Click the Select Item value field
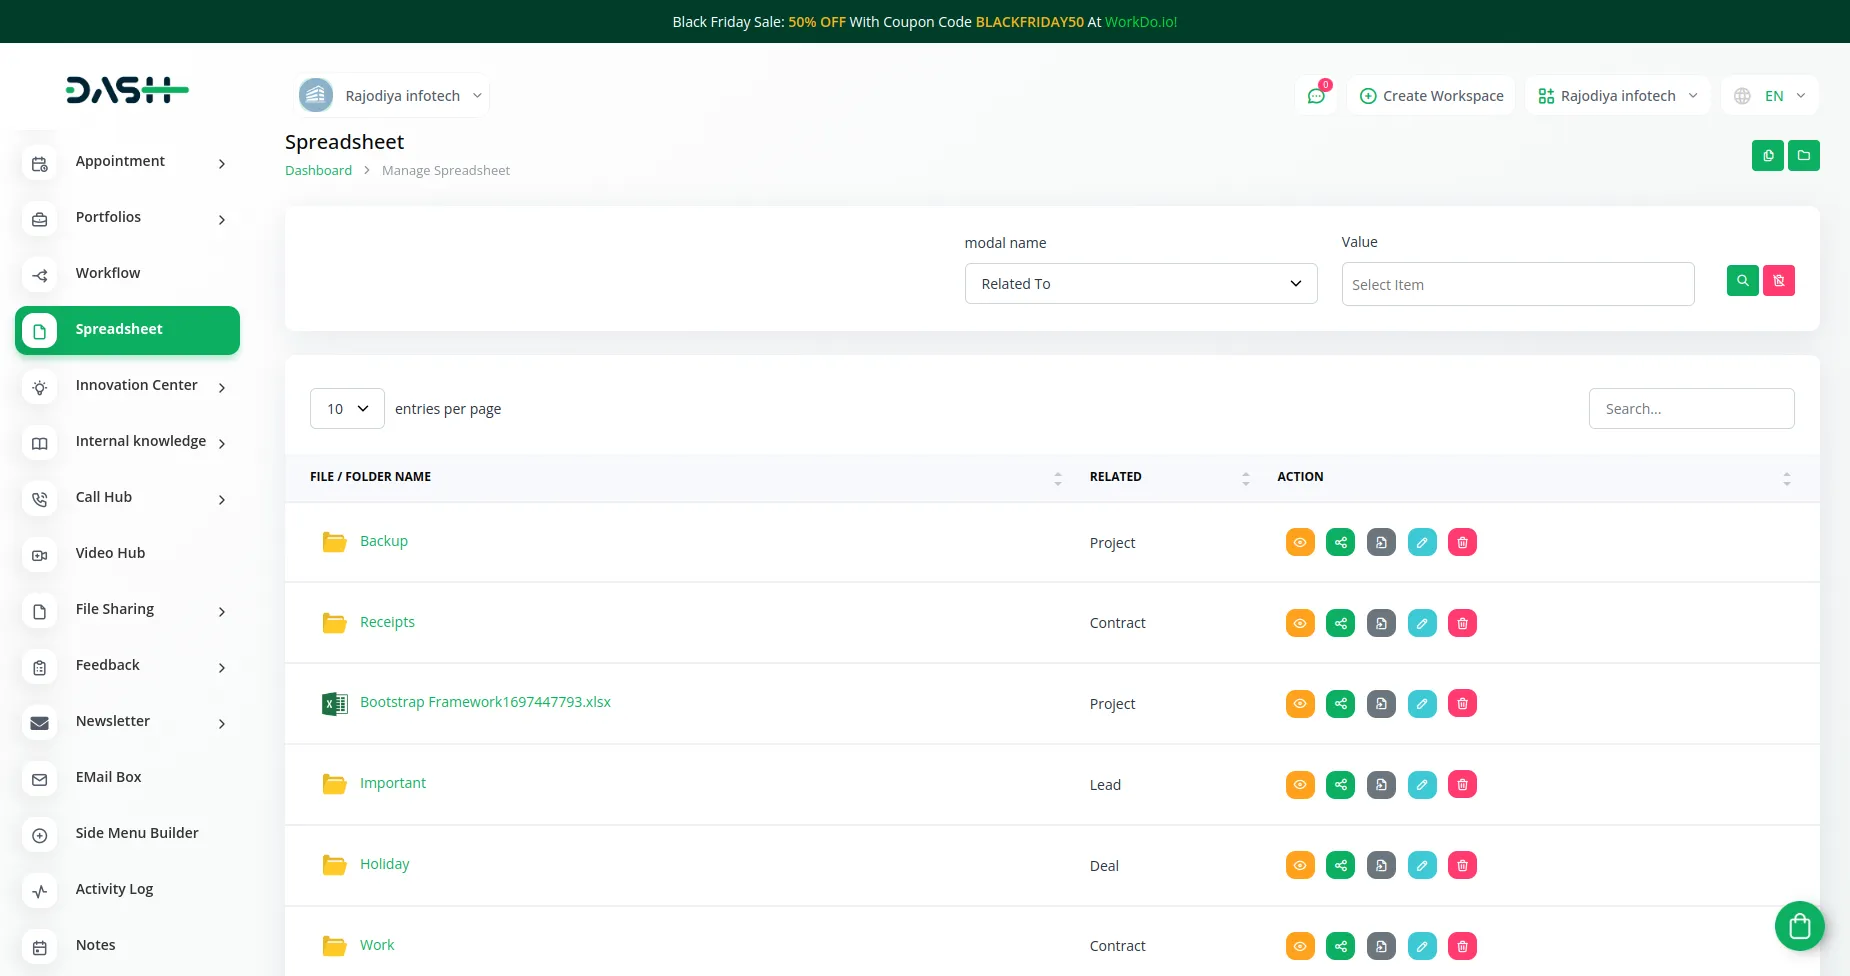1850x976 pixels. 1518,285
